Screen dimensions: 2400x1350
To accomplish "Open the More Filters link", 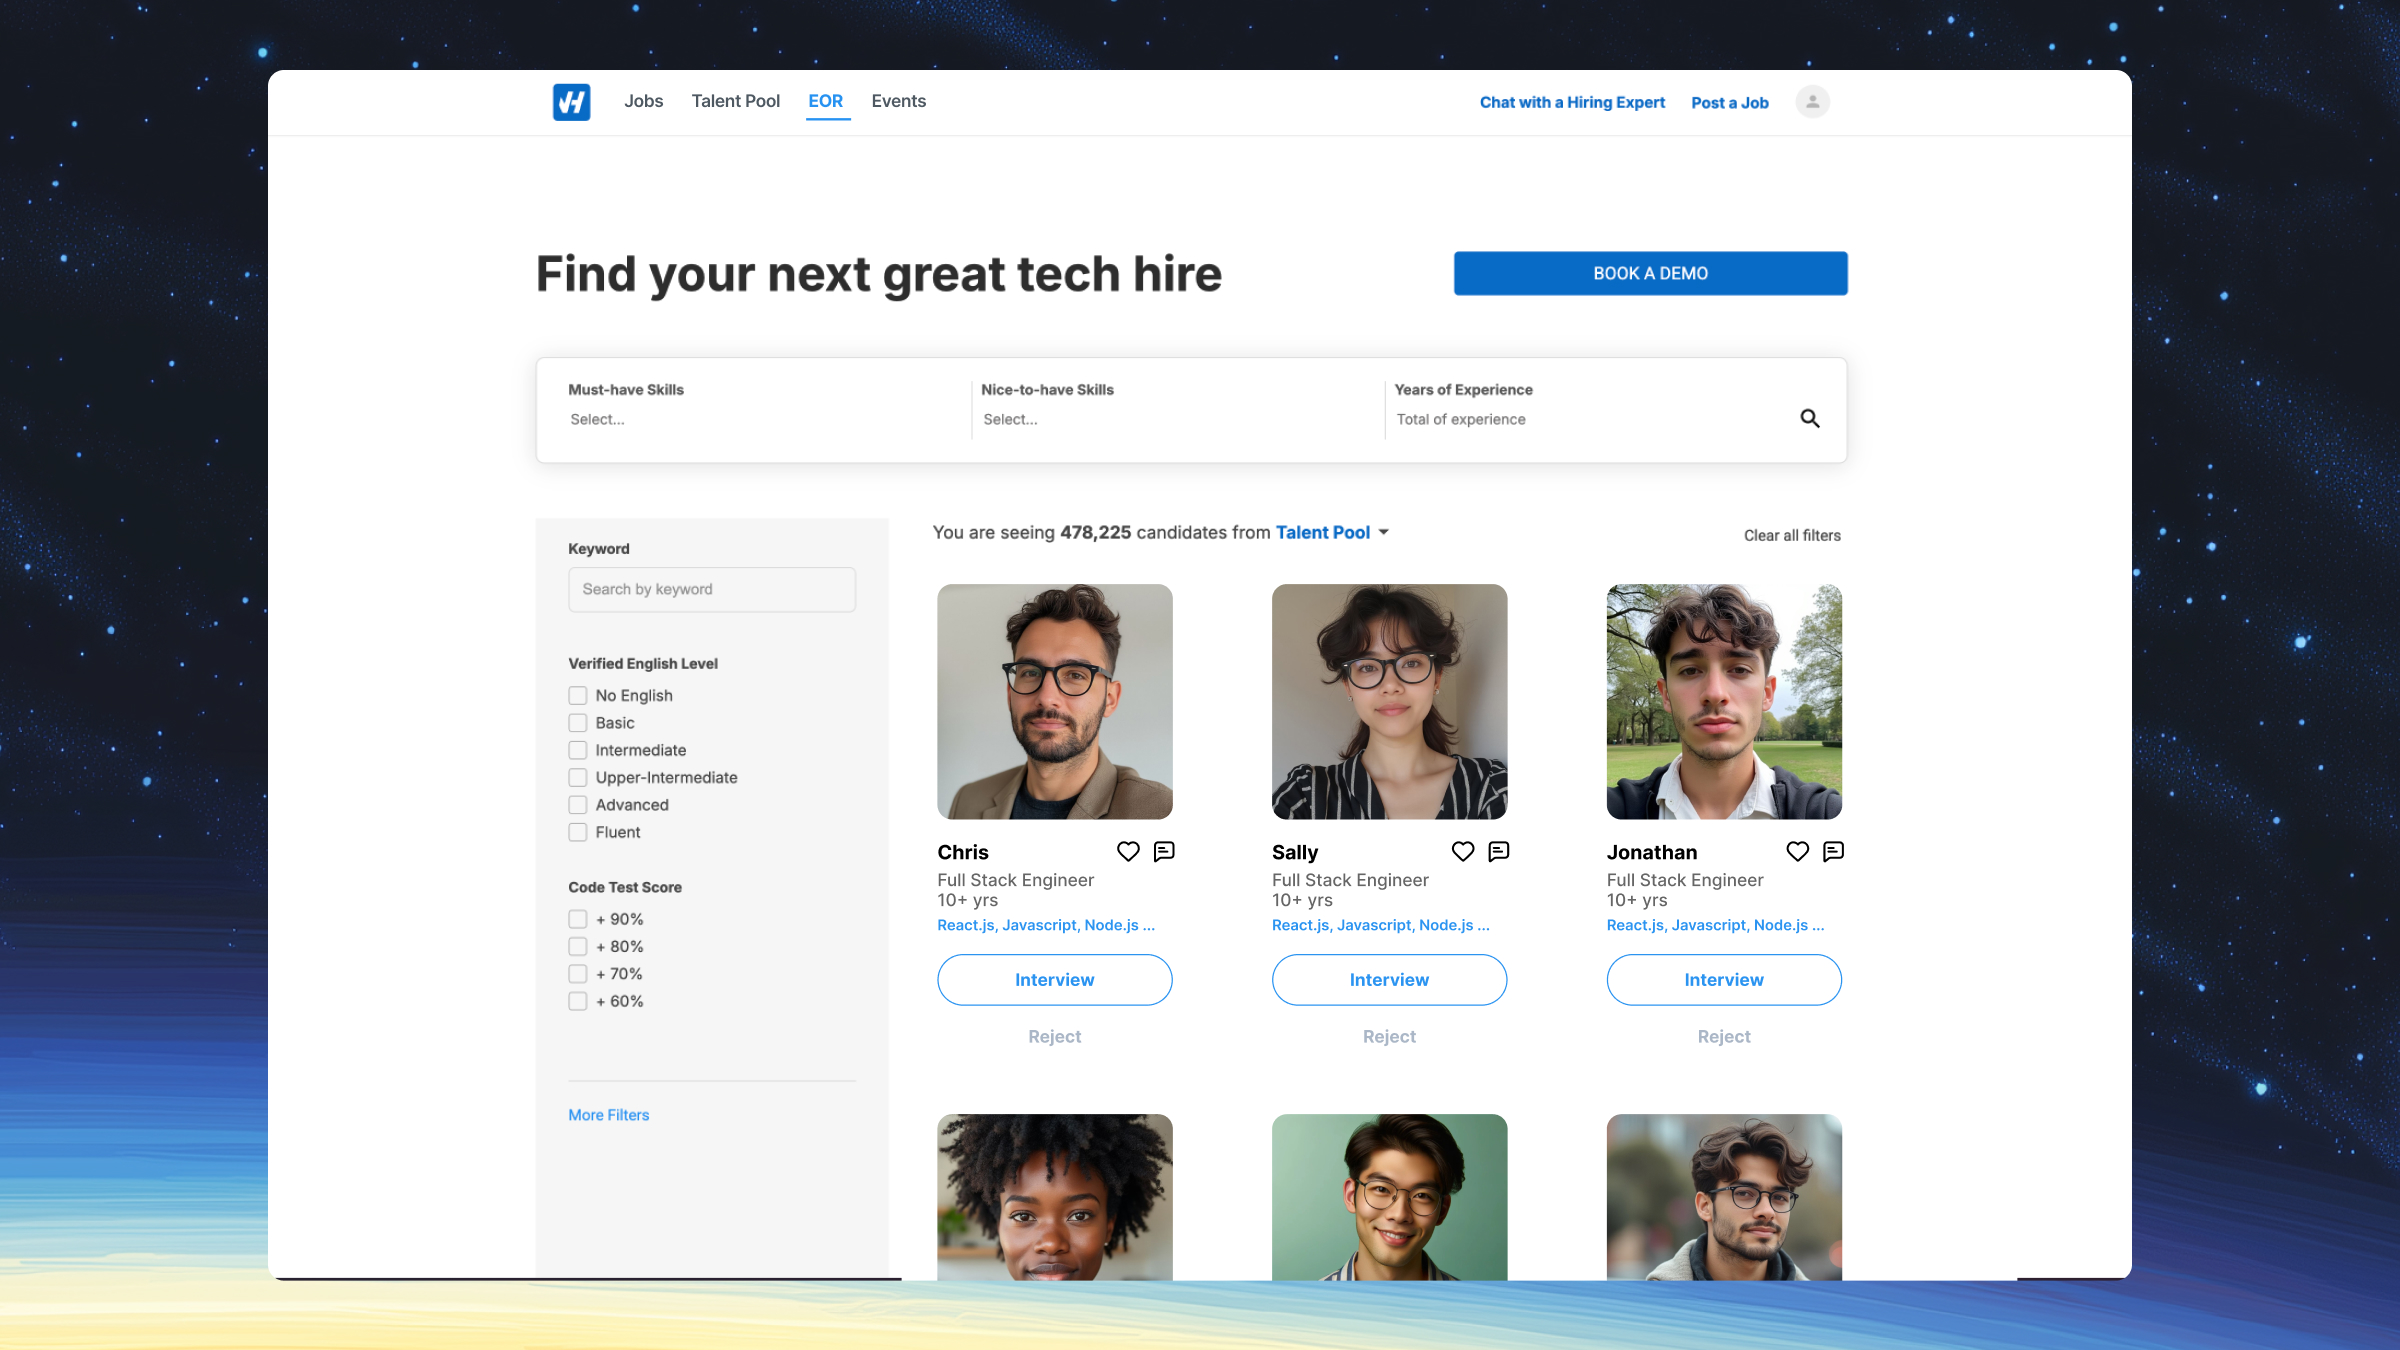I will [609, 1115].
